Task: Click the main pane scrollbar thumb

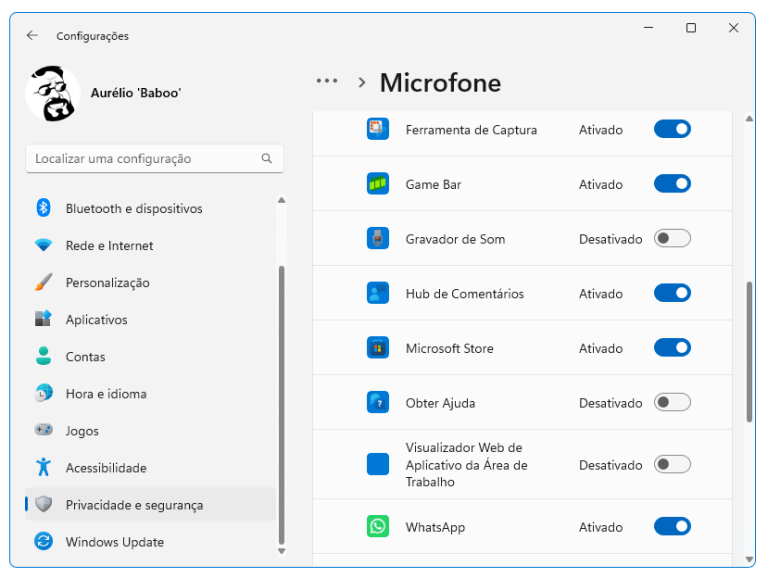Action: [749, 352]
